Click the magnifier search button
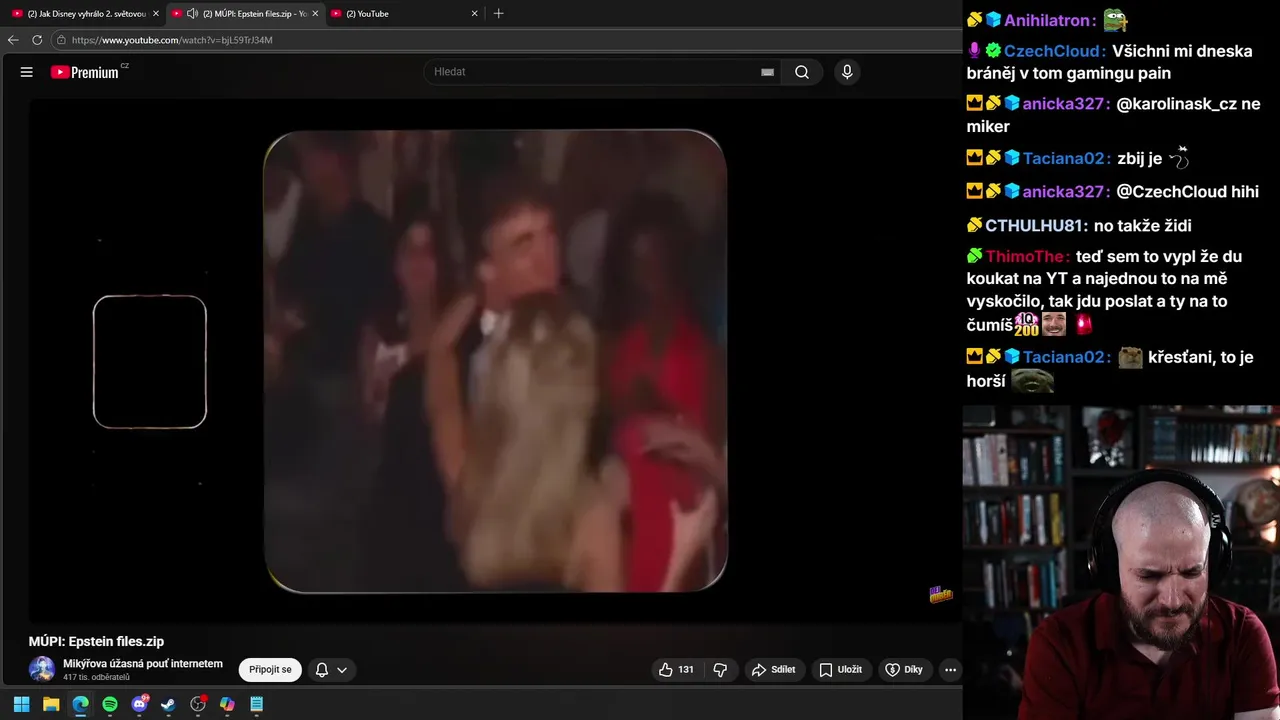Viewport: 1280px width, 720px height. pyautogui.click(x=802, y=72)
